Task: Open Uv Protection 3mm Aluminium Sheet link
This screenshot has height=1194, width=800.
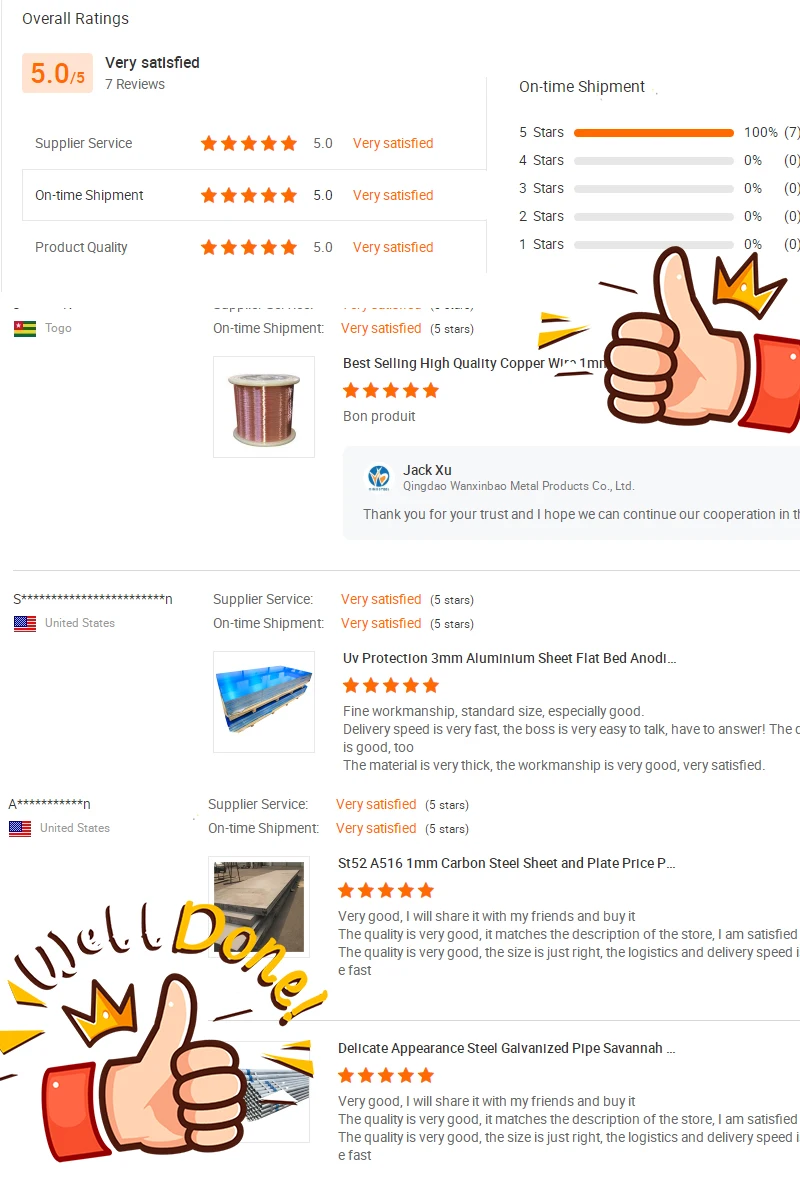Action: tap(509, 658)
